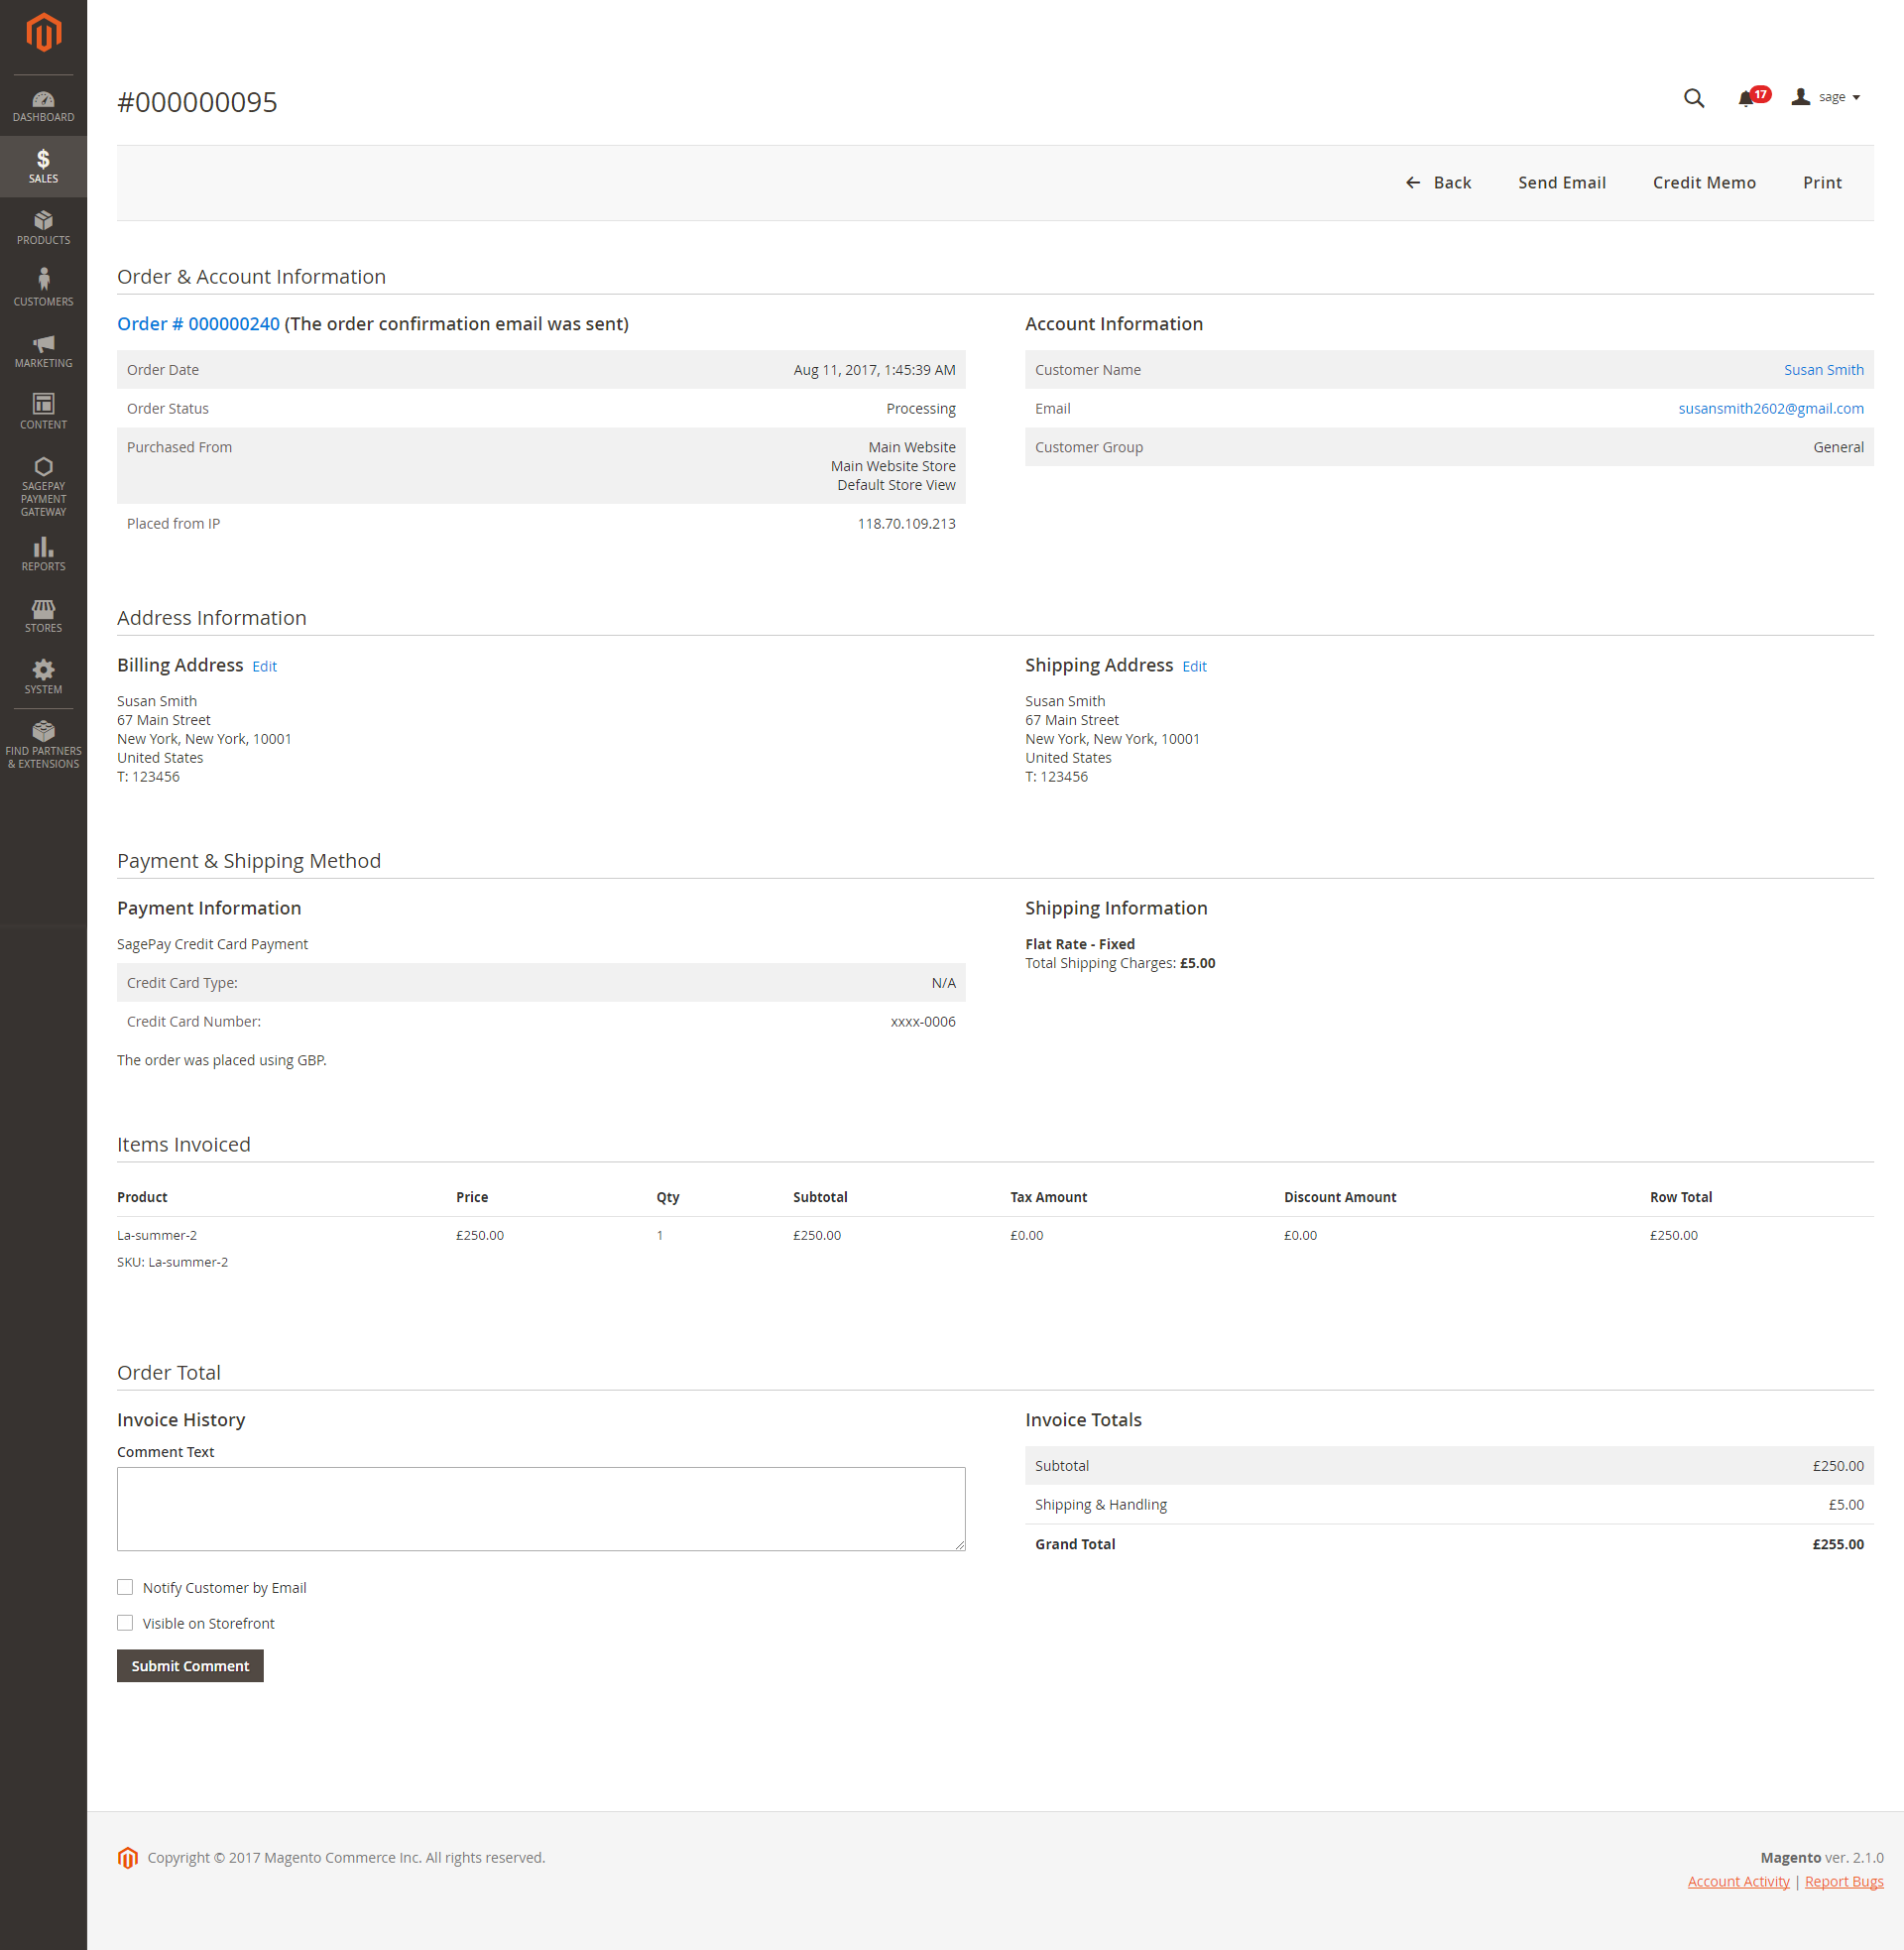
Task: Open System settings from the sidebar
Action: click(x=43, y=675)
